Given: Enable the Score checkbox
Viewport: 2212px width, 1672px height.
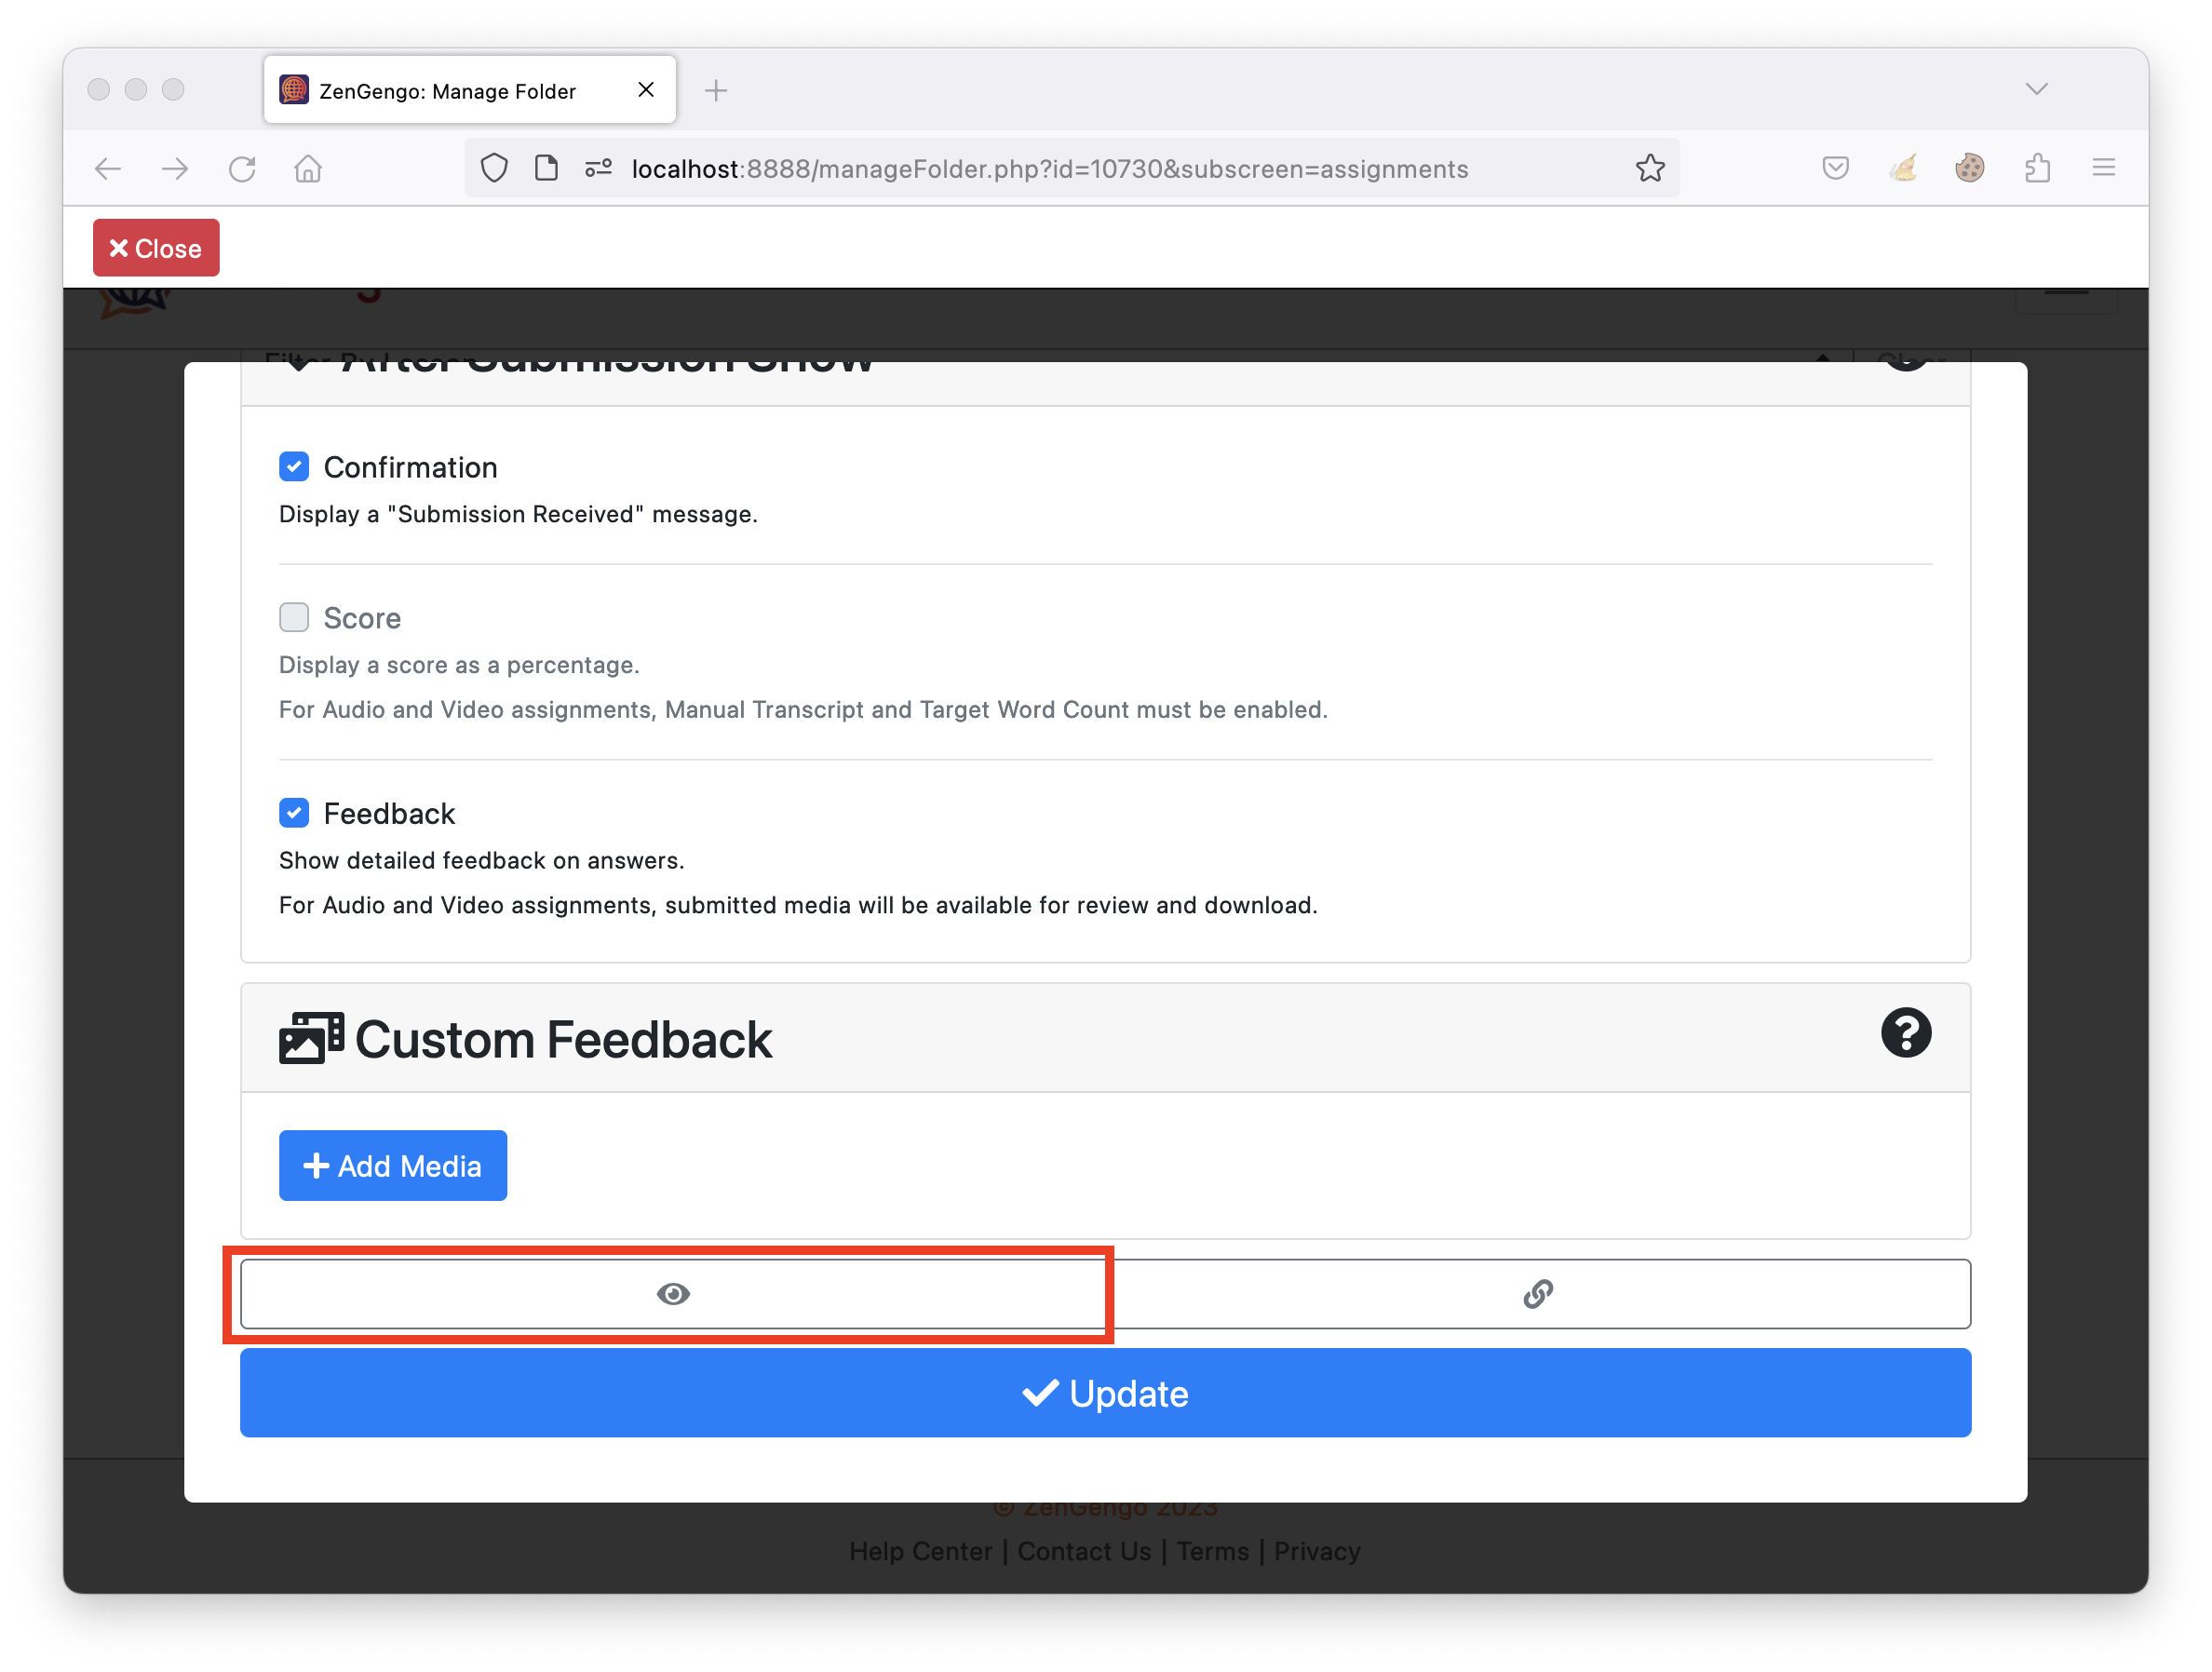Looking at the screenshot, I should tap(294, 617).
